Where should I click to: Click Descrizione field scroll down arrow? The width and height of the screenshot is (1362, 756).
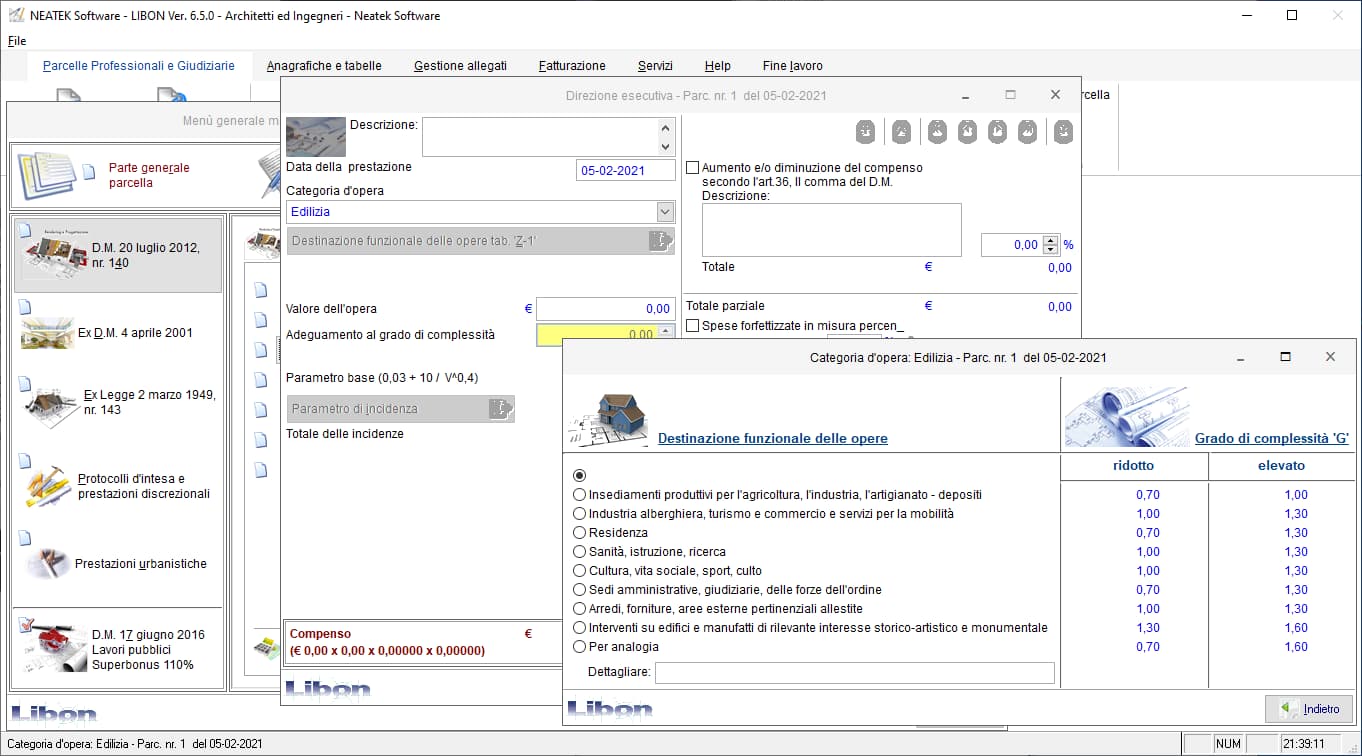click(666, 147)
